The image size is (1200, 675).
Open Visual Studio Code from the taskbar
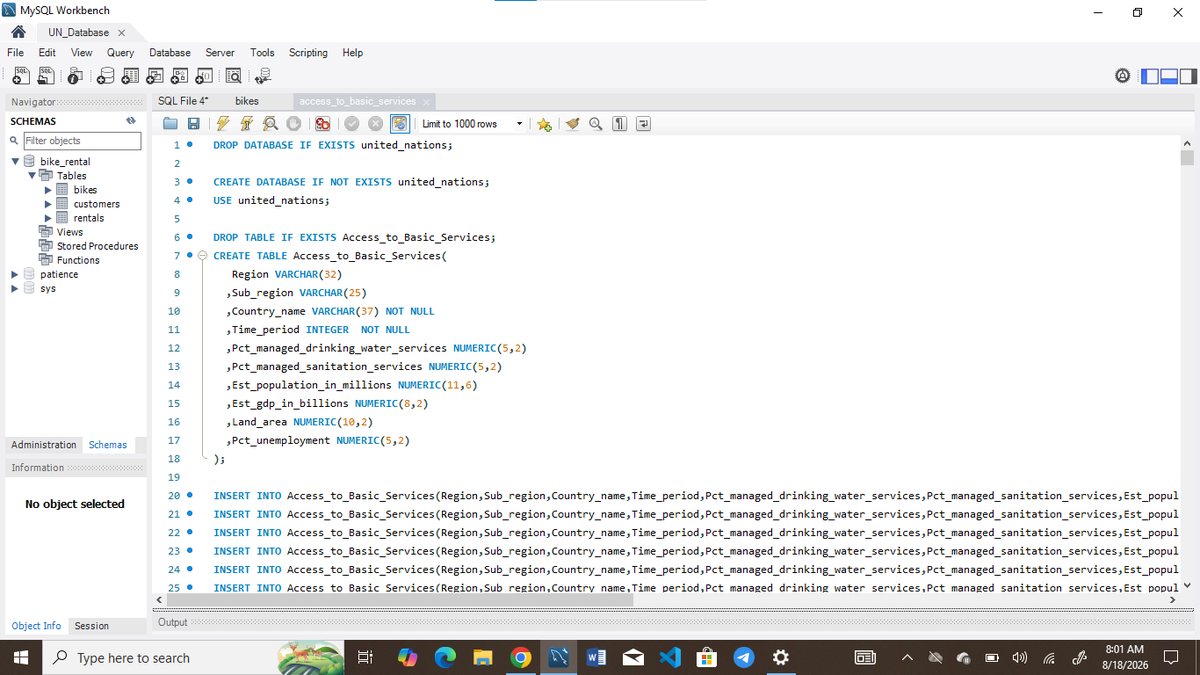[670, 658]
